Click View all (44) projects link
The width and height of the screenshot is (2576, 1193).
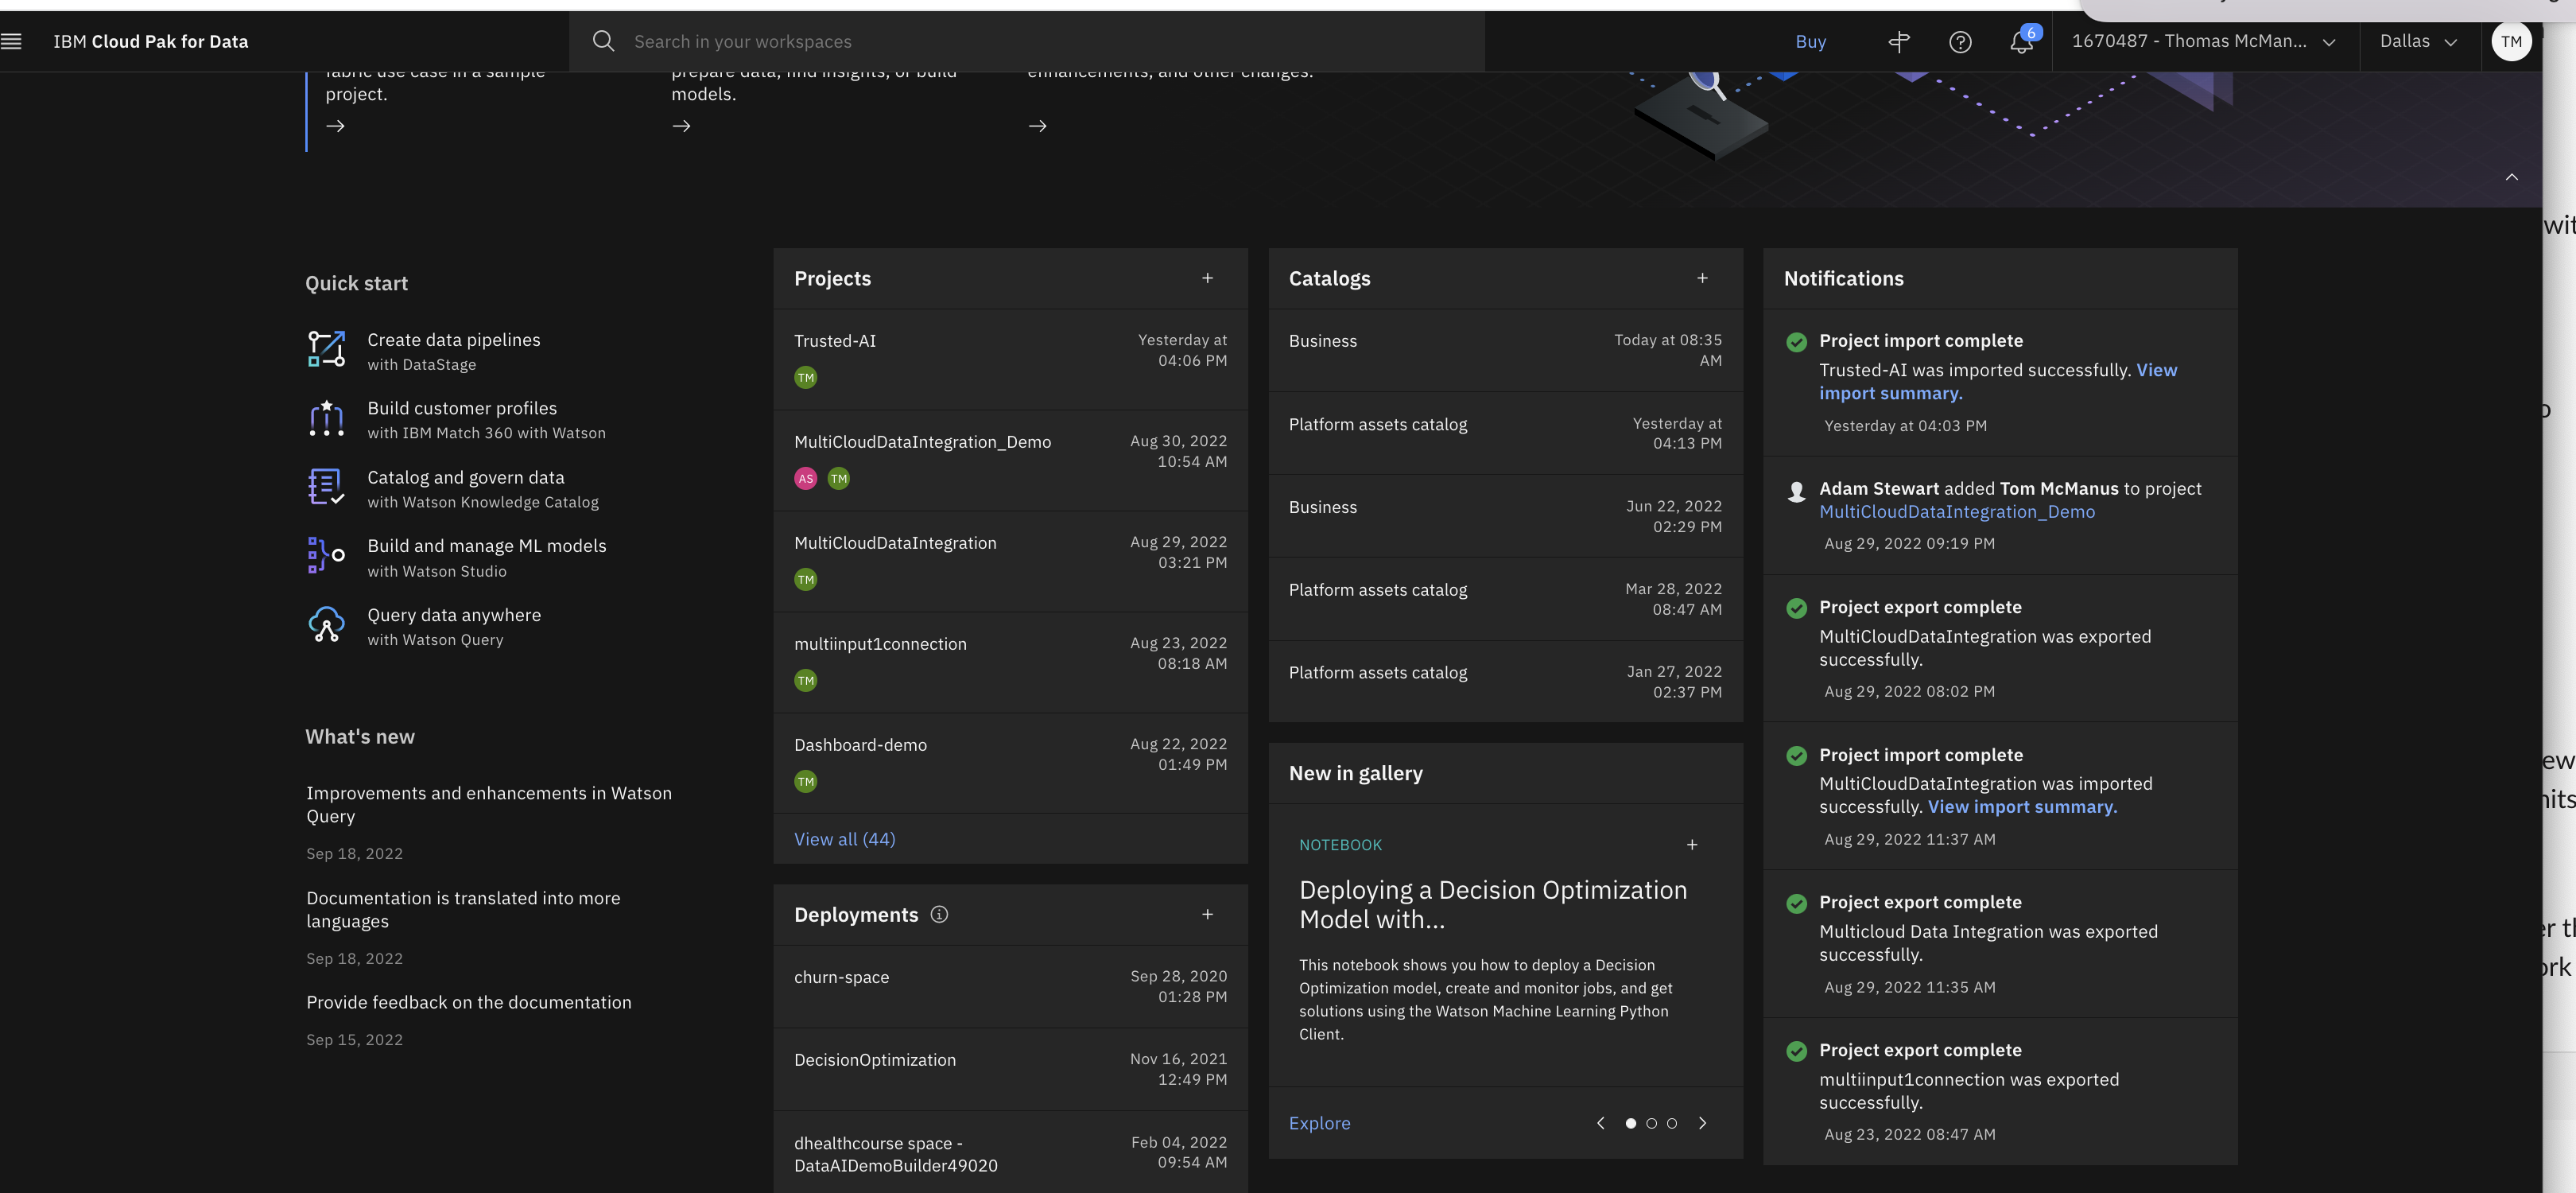click(x=844, y=839)
